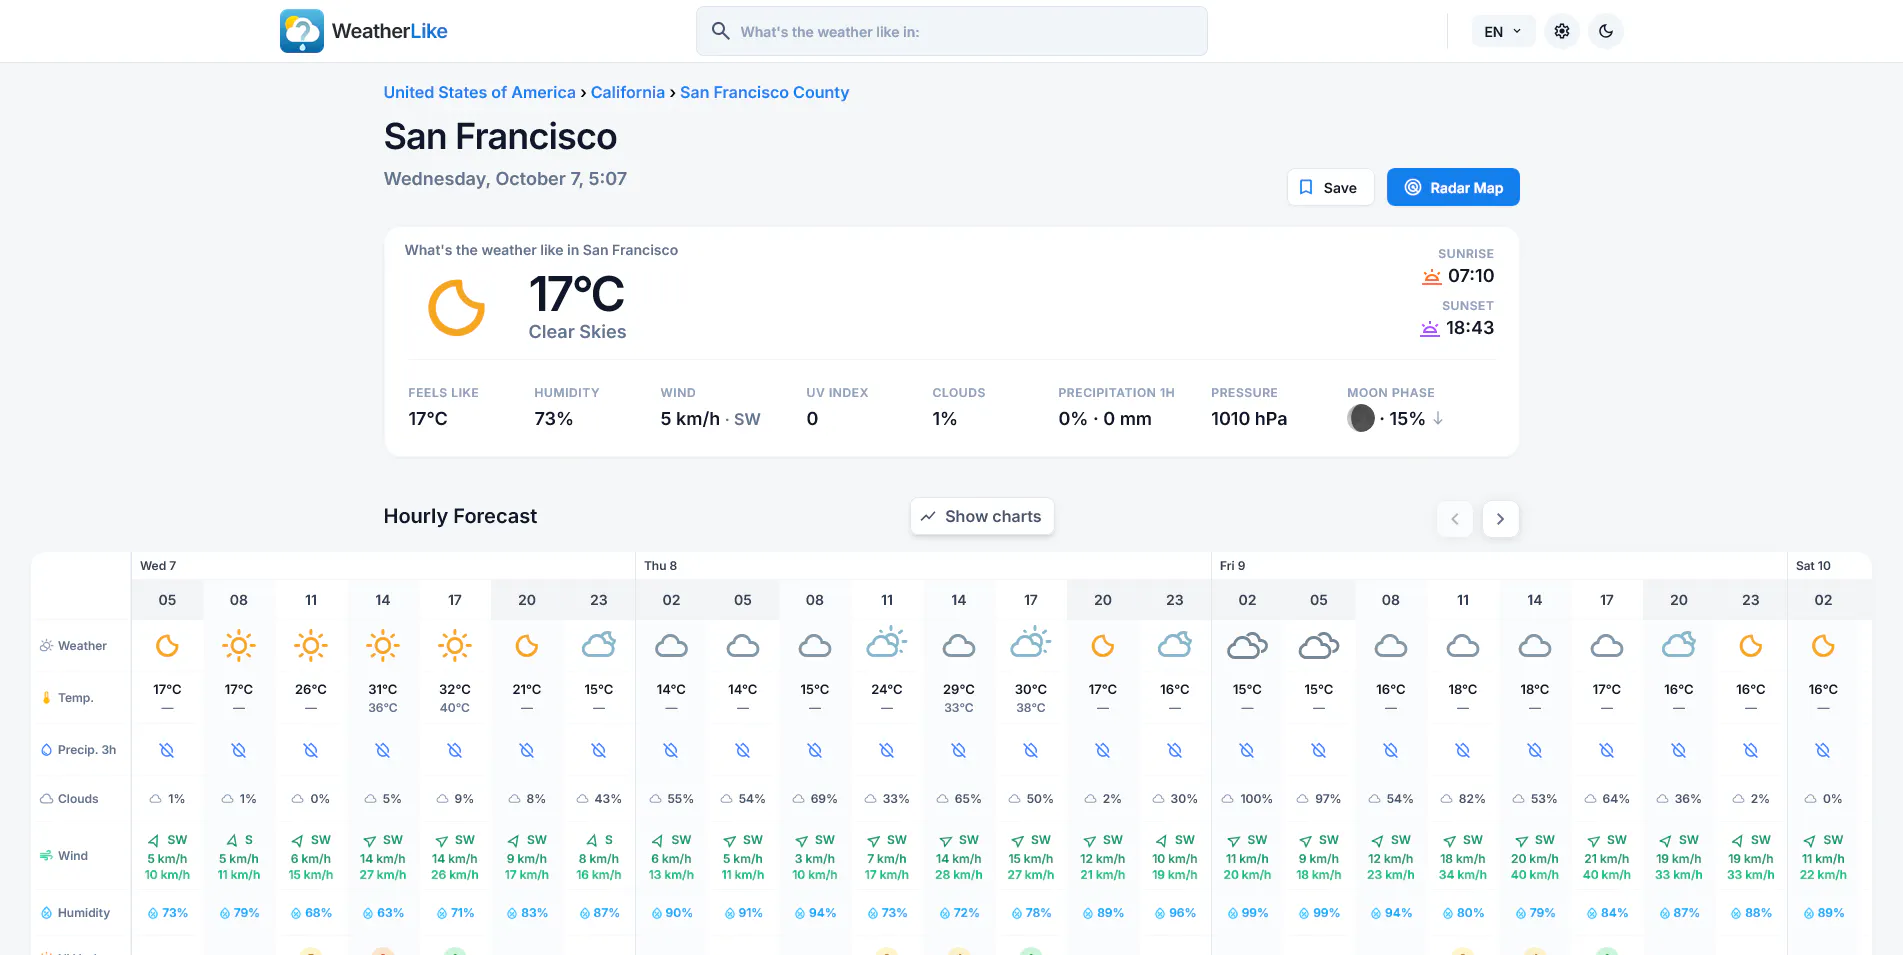Click the current clear-night moon icon
1903x955 pixels.
click(457, 306)
